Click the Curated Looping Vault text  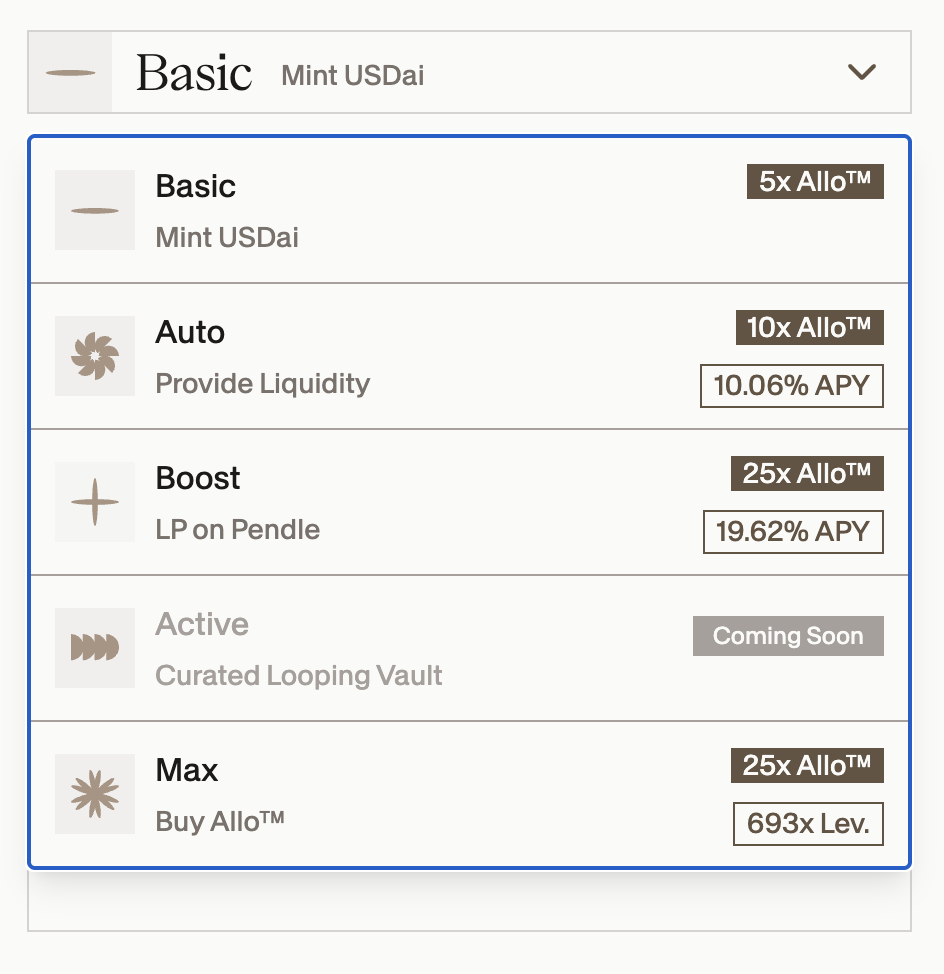pos(299,676)
